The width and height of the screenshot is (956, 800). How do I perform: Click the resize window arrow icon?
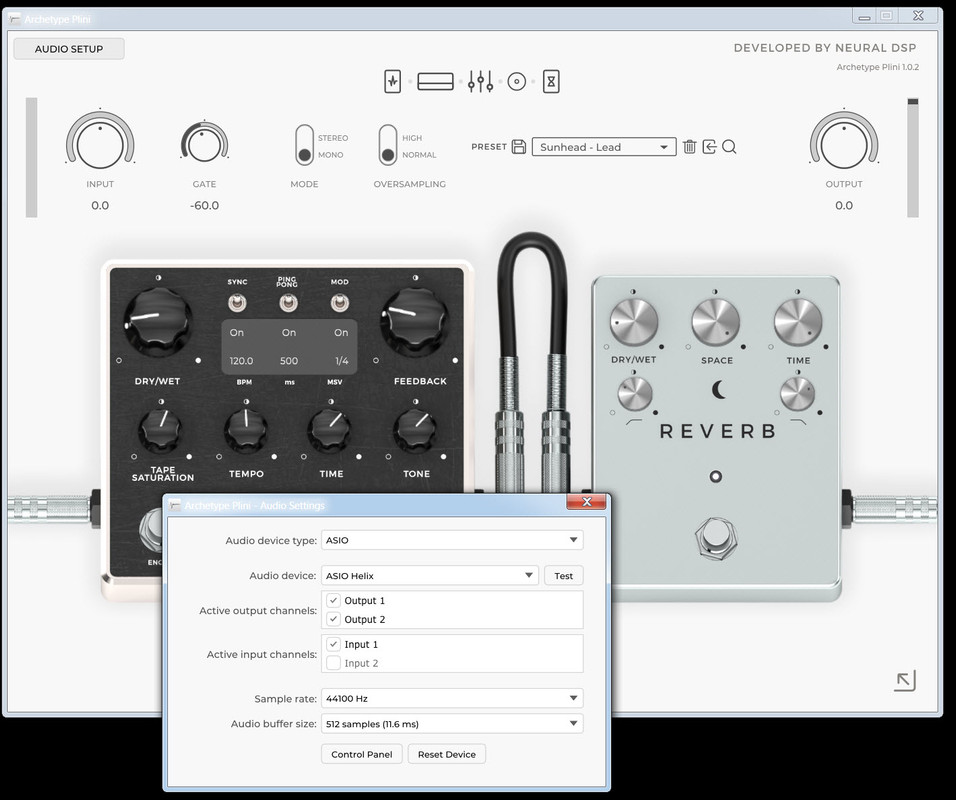point(905,680)
